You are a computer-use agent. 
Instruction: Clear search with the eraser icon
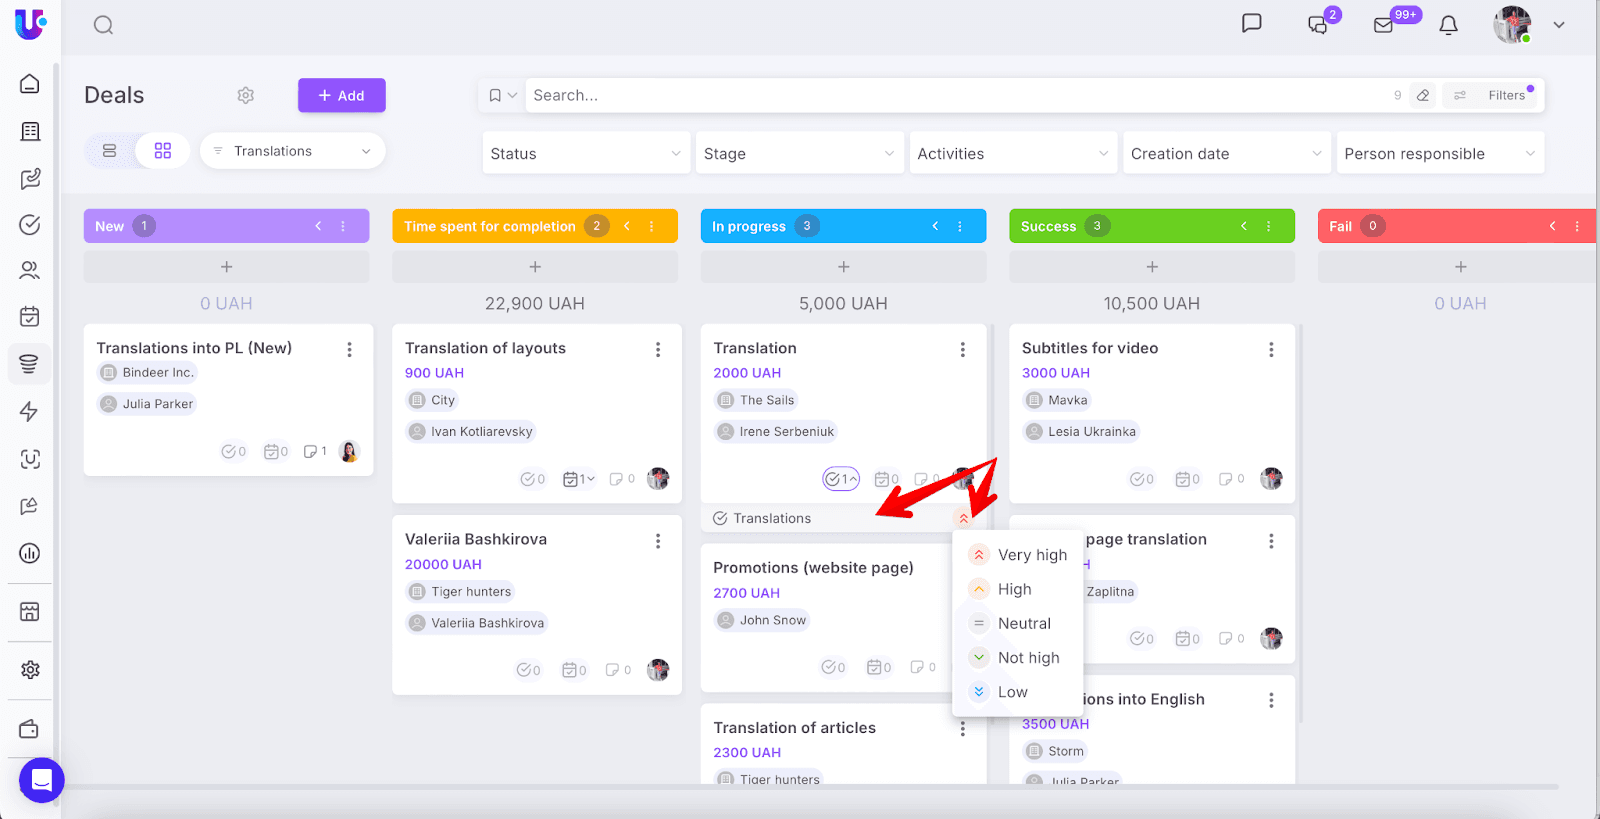click(1423, 95)
